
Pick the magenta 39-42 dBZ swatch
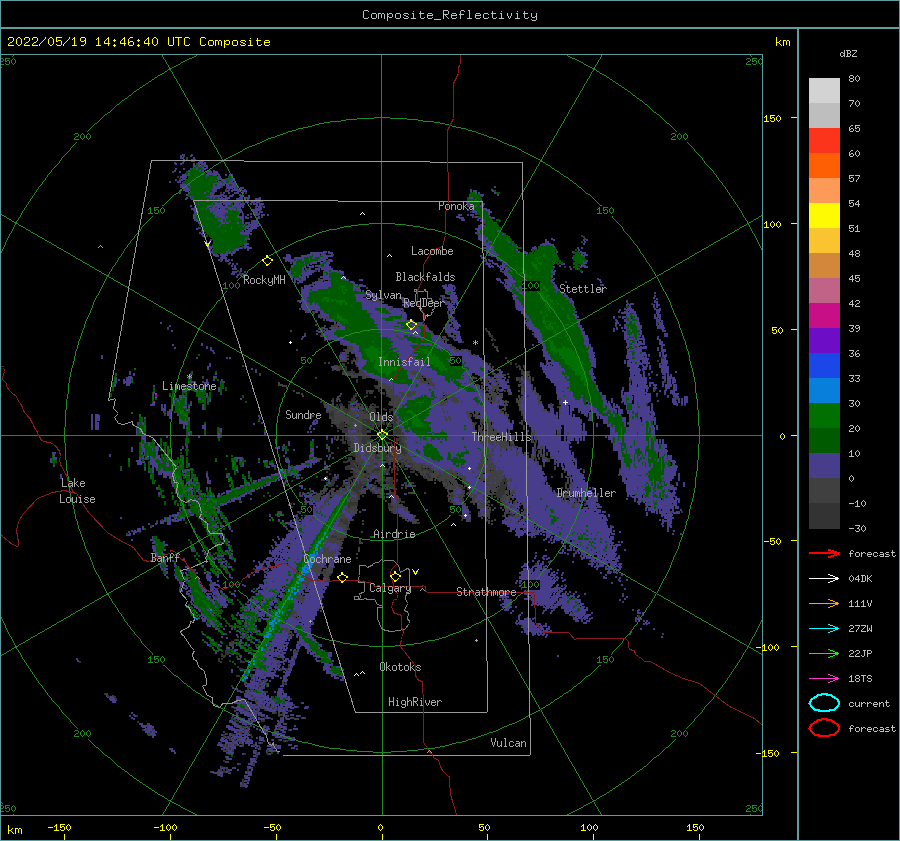(x=824, y=316)
